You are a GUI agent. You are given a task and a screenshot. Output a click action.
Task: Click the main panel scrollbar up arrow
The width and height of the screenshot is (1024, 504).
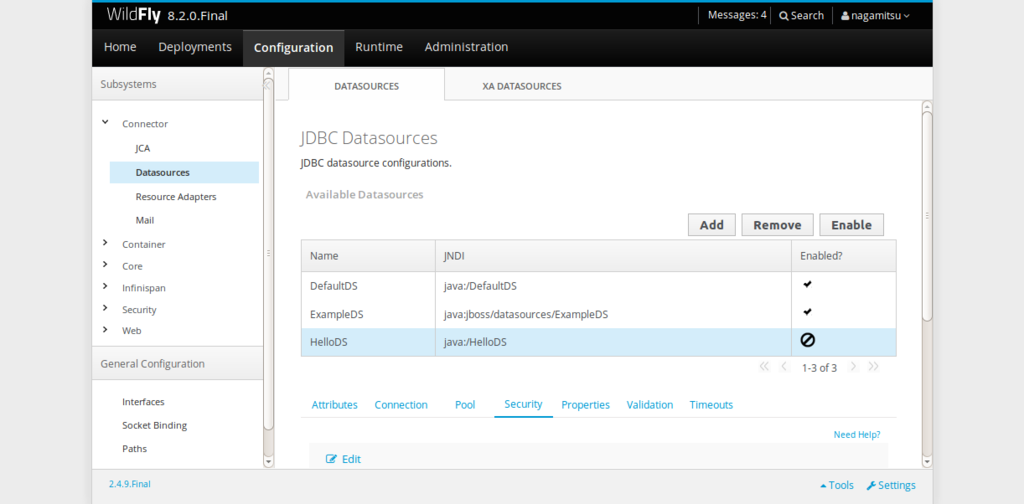927,106
